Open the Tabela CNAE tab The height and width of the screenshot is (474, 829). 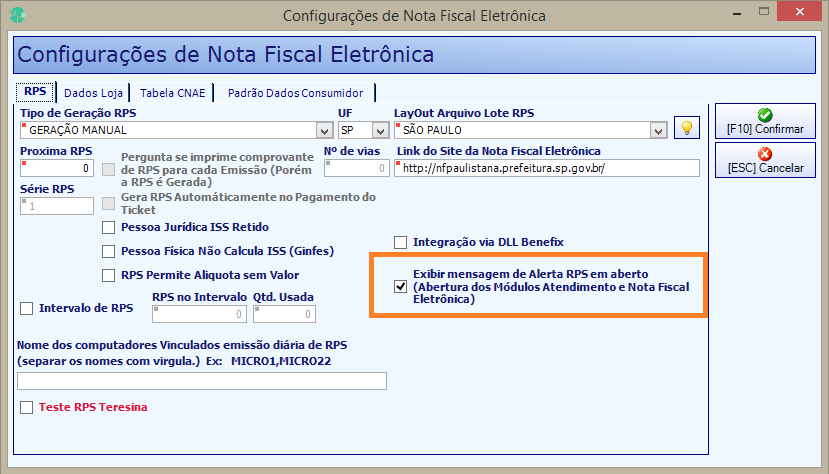point(172,93)
